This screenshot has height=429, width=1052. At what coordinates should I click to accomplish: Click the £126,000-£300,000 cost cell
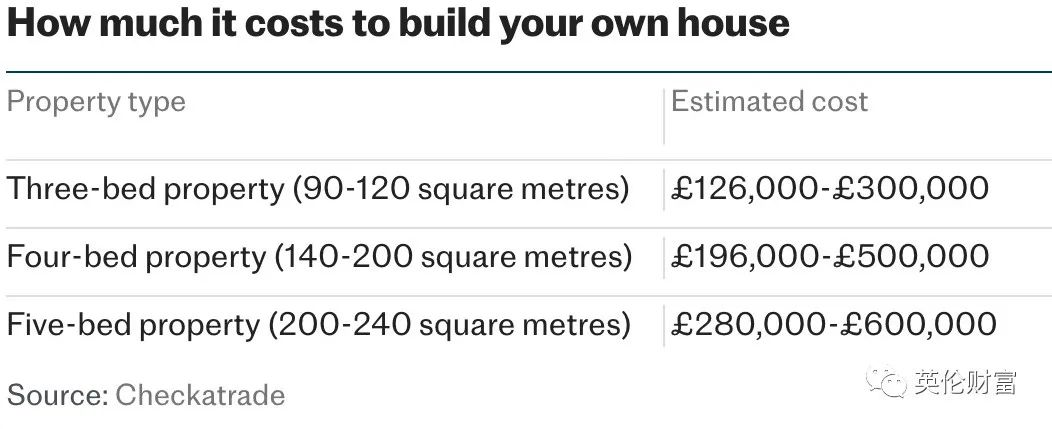[x=829, y=188]
